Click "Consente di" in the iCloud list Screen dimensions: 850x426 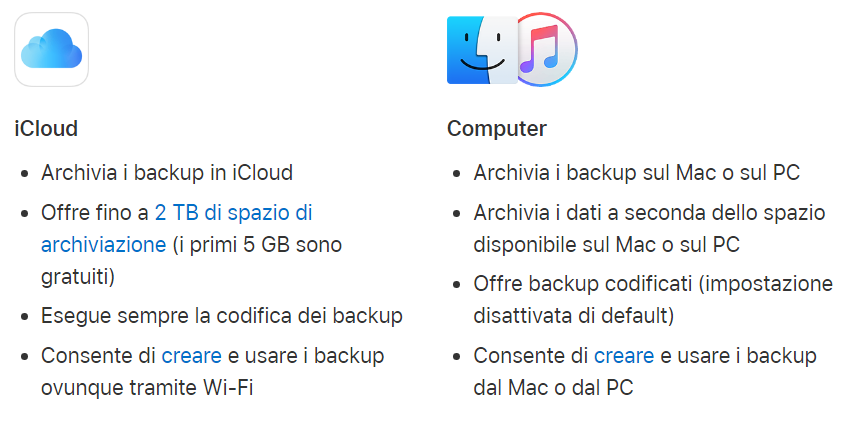click(x=98, y=356)
